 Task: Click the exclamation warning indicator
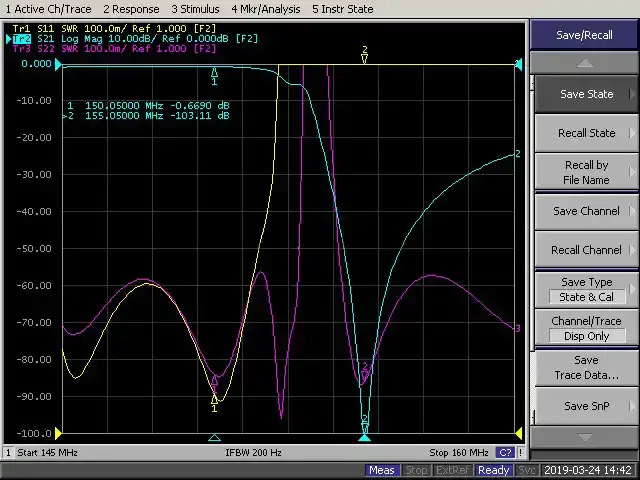520,453
